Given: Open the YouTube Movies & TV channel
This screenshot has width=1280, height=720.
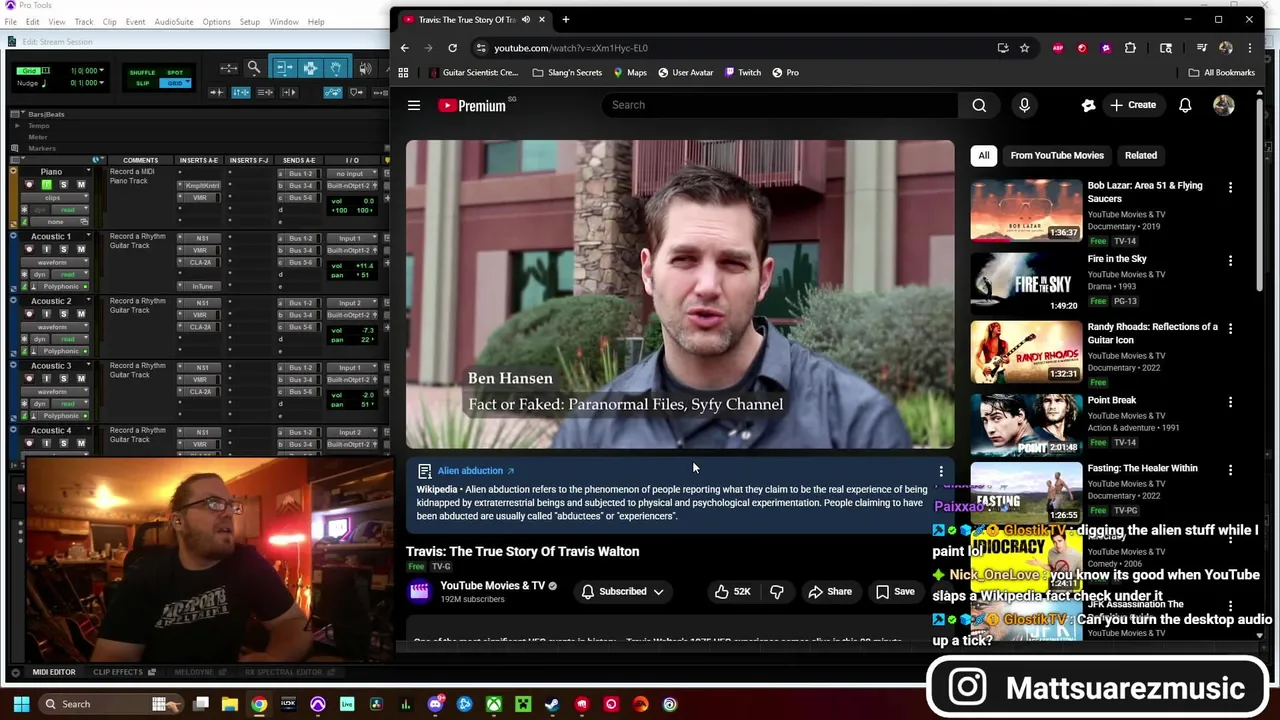Looking at the screenshot, I should tap(492, 586).
